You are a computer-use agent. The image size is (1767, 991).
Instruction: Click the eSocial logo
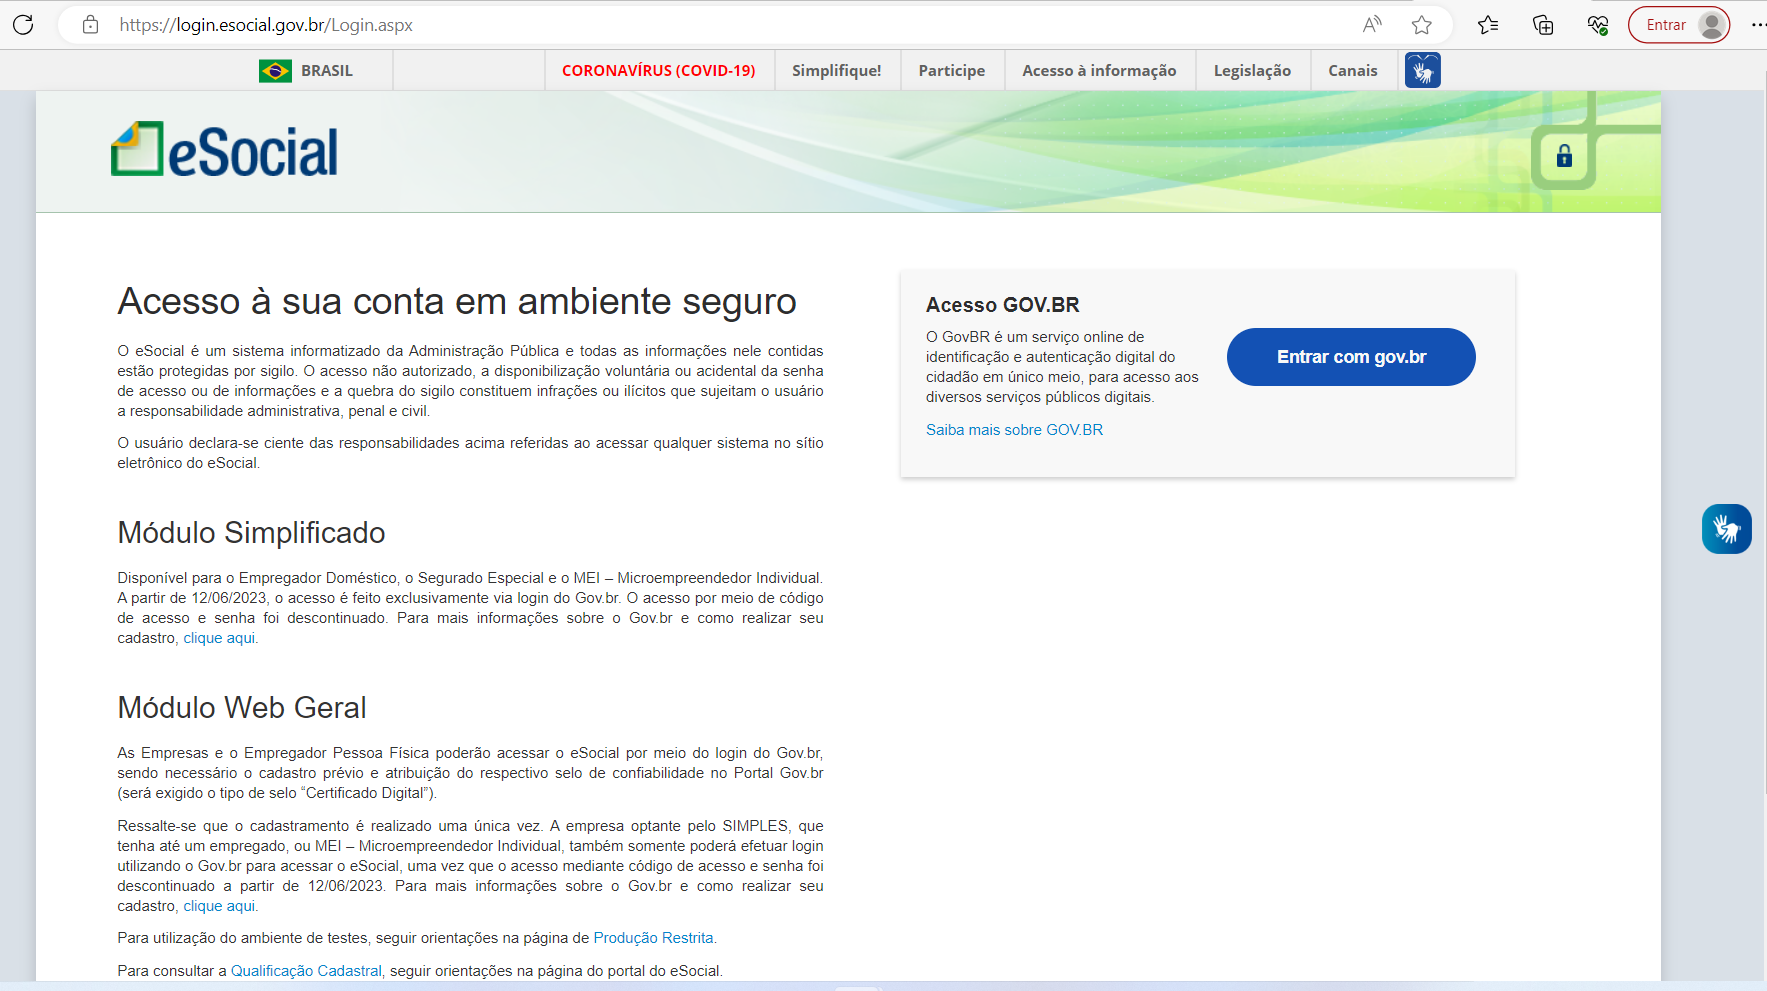(225, 150)
